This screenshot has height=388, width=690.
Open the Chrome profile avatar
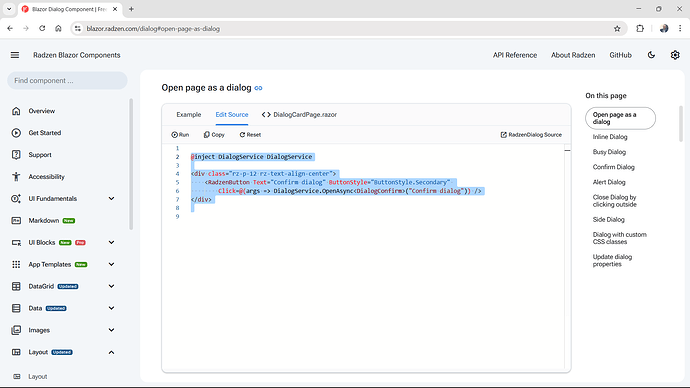664,29
